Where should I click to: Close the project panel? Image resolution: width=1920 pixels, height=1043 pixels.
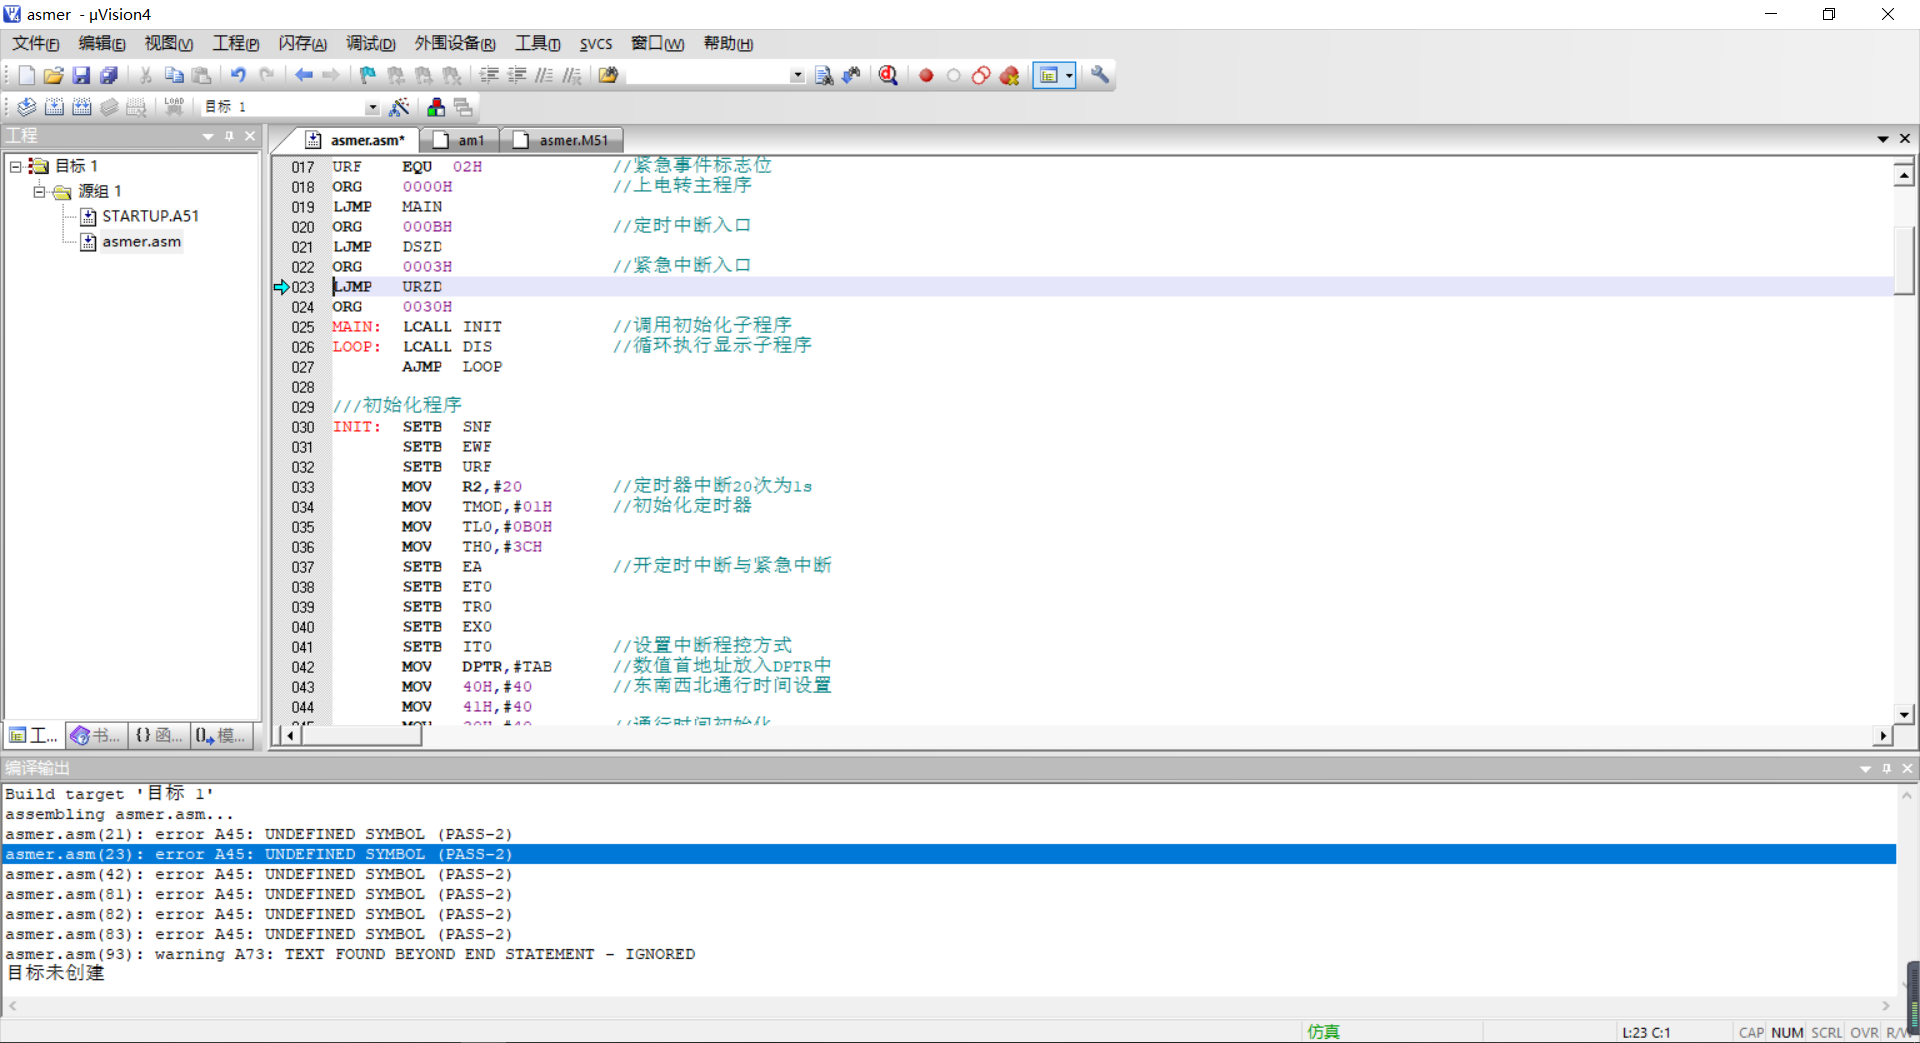click(x=250, y=136)
